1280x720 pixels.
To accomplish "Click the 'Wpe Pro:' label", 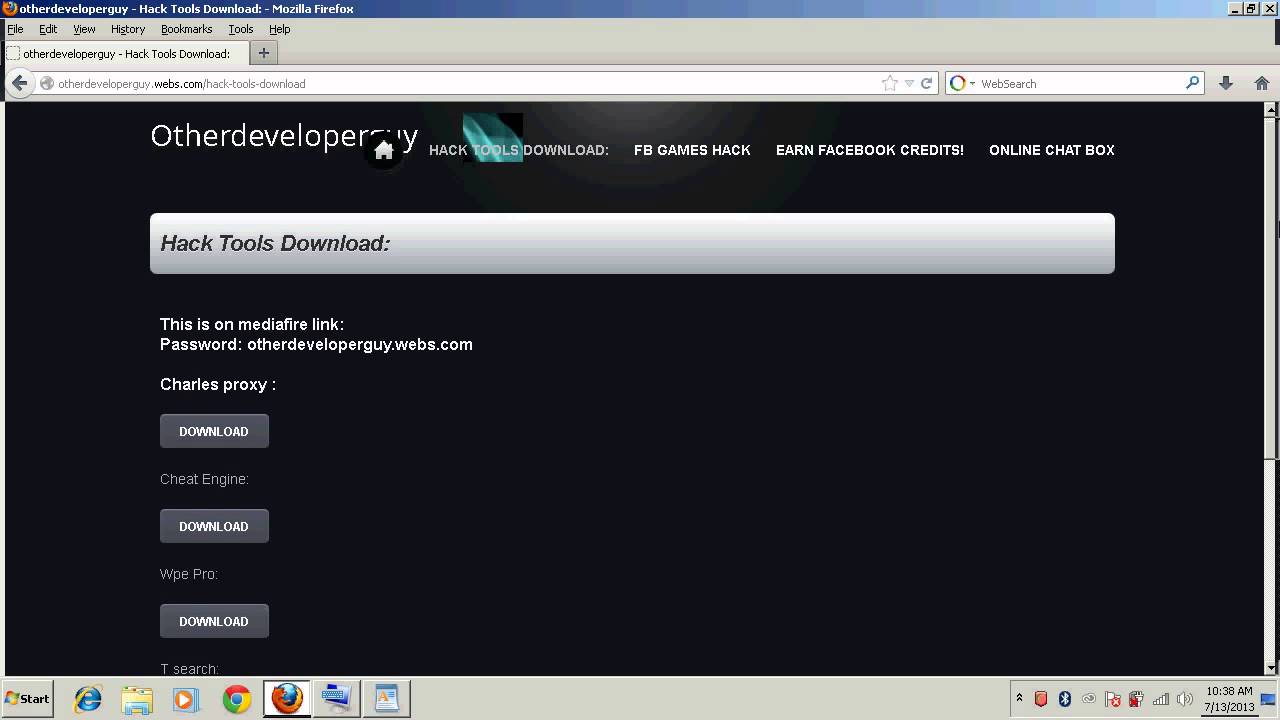I will 189,574.
